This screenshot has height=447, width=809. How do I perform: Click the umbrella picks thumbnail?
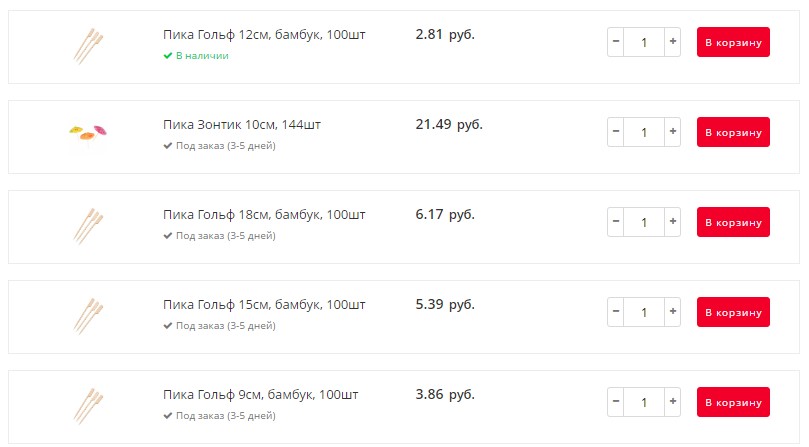click(x=88, y=132)
